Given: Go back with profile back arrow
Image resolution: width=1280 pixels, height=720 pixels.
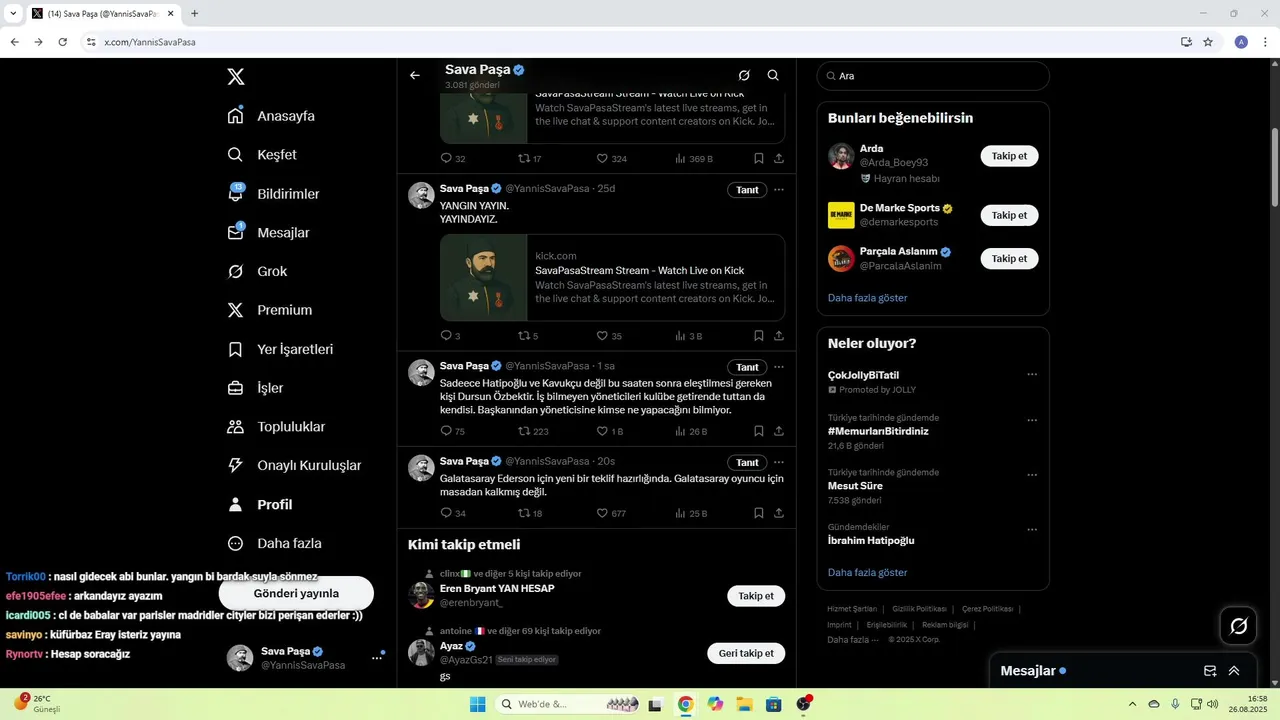Looking at the screenshot, I should tap(415, 75).
